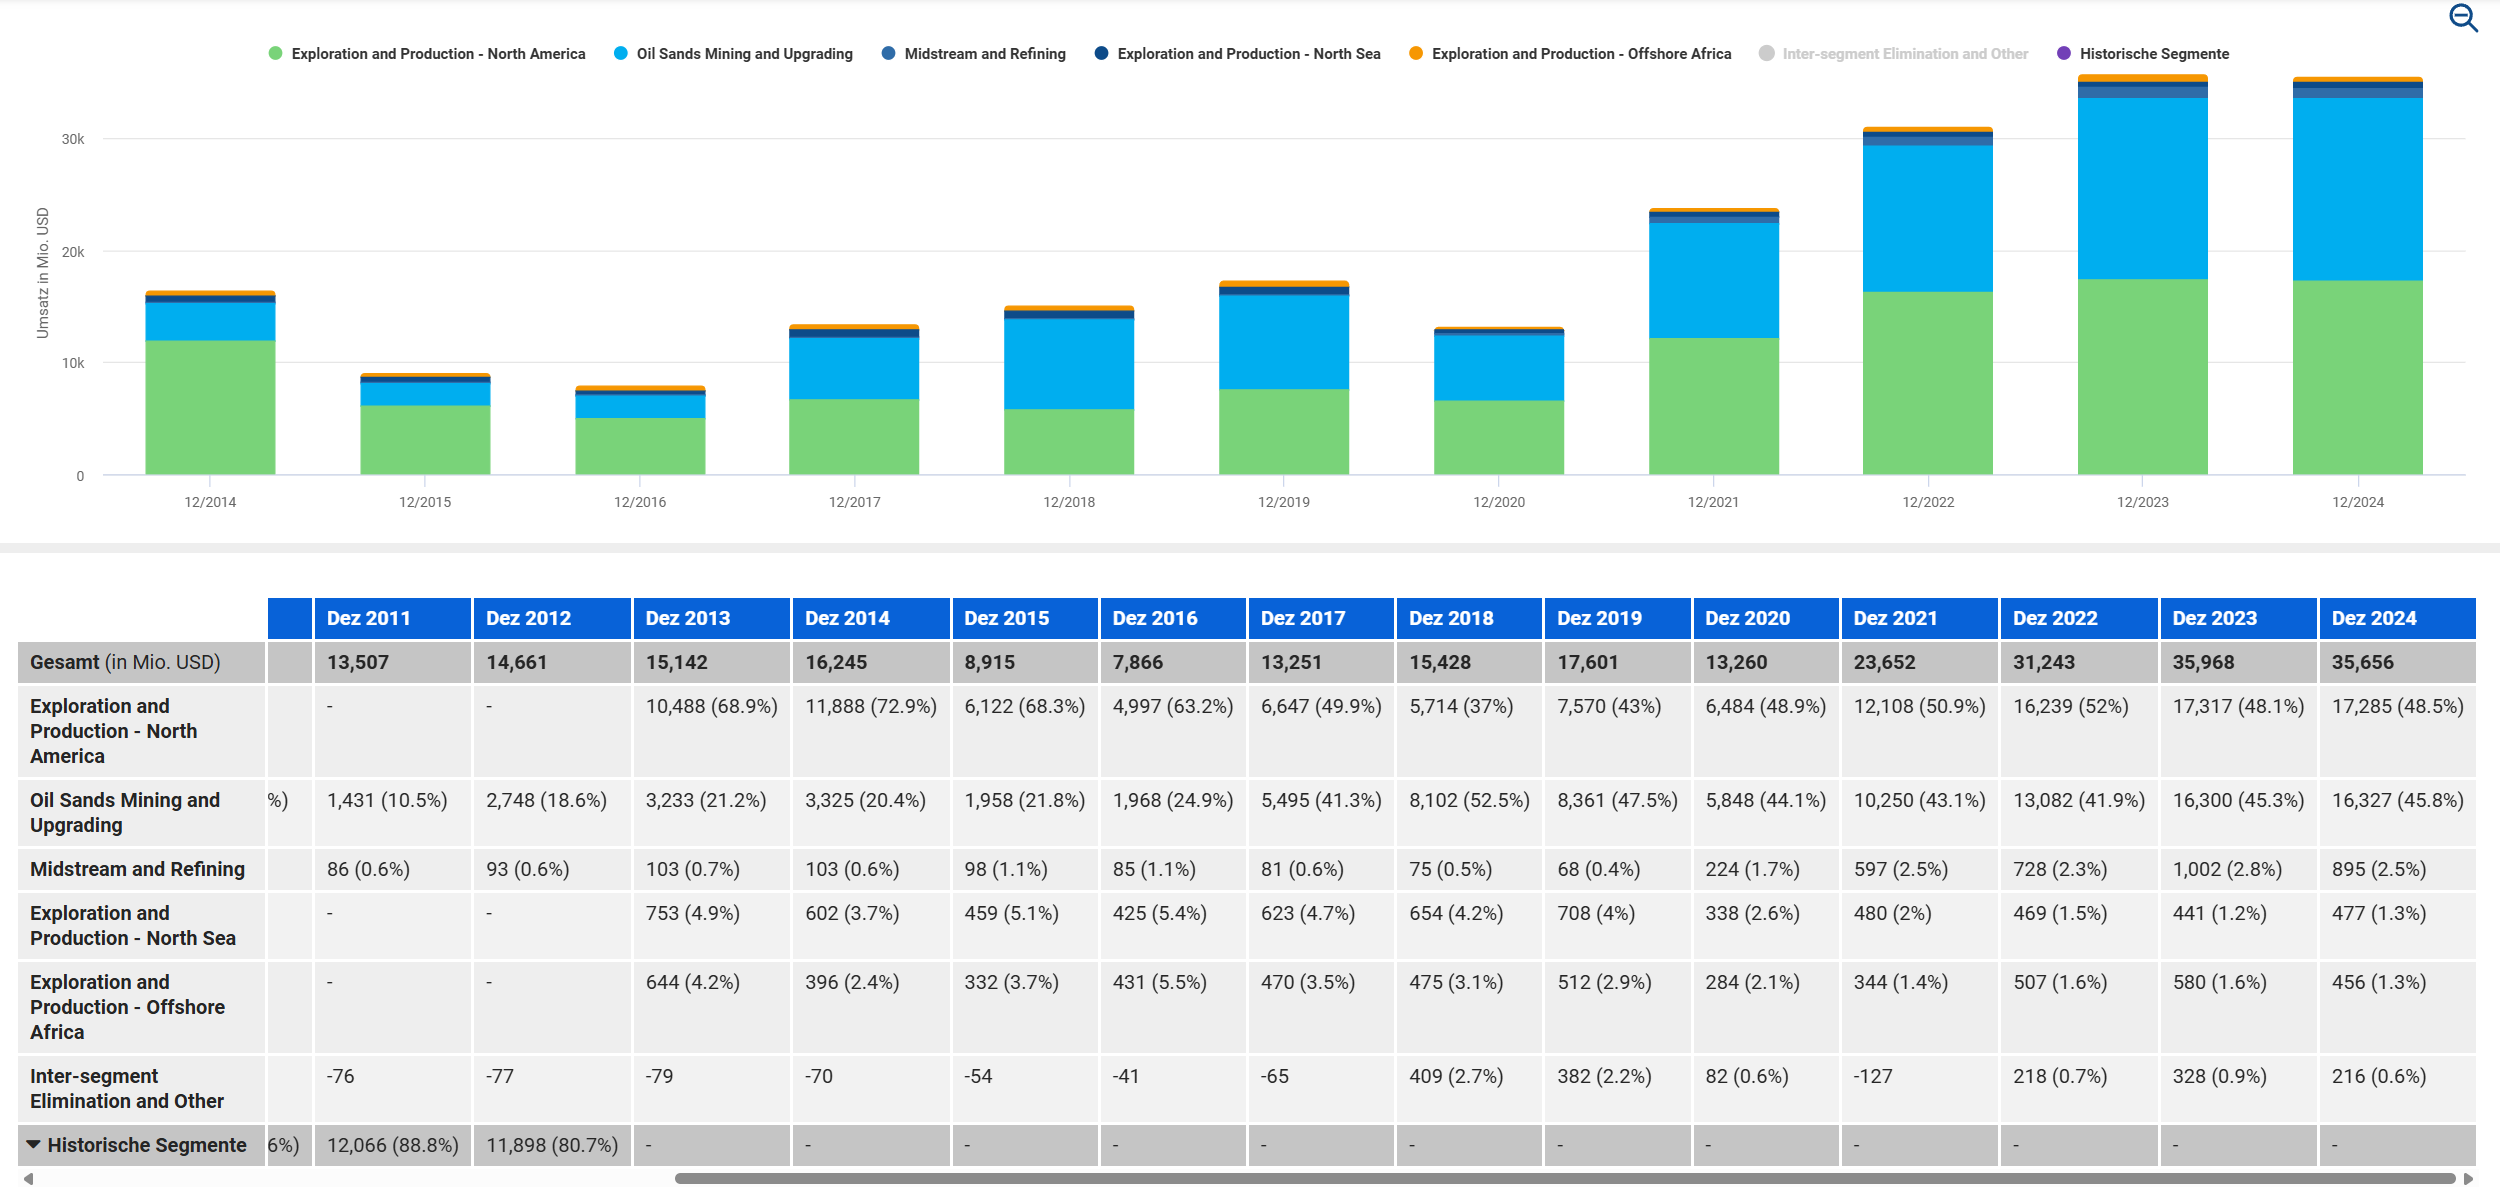The image size is (2500, 1187).
Task: Click Historische Segmente purple legend dot
Action: point(2063,54)
